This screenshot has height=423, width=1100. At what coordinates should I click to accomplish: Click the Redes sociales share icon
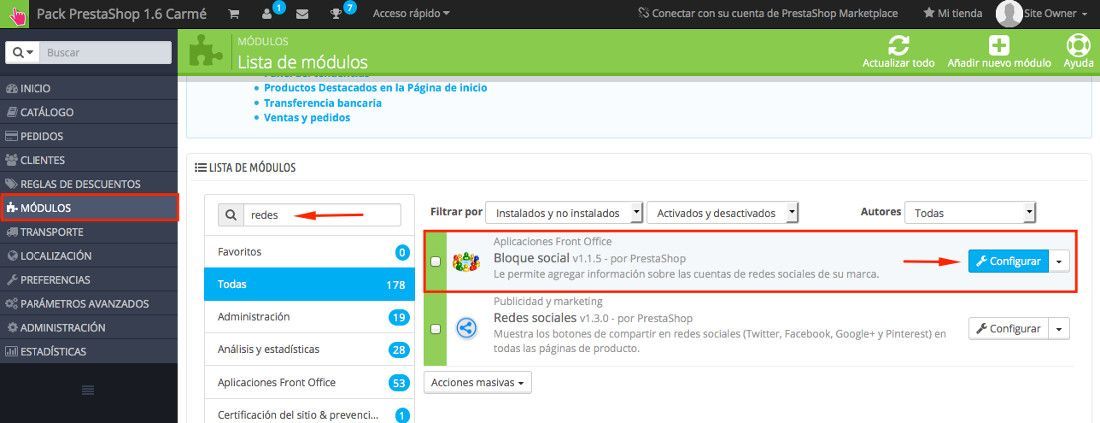pyautogui.click(x=466, y=328)
